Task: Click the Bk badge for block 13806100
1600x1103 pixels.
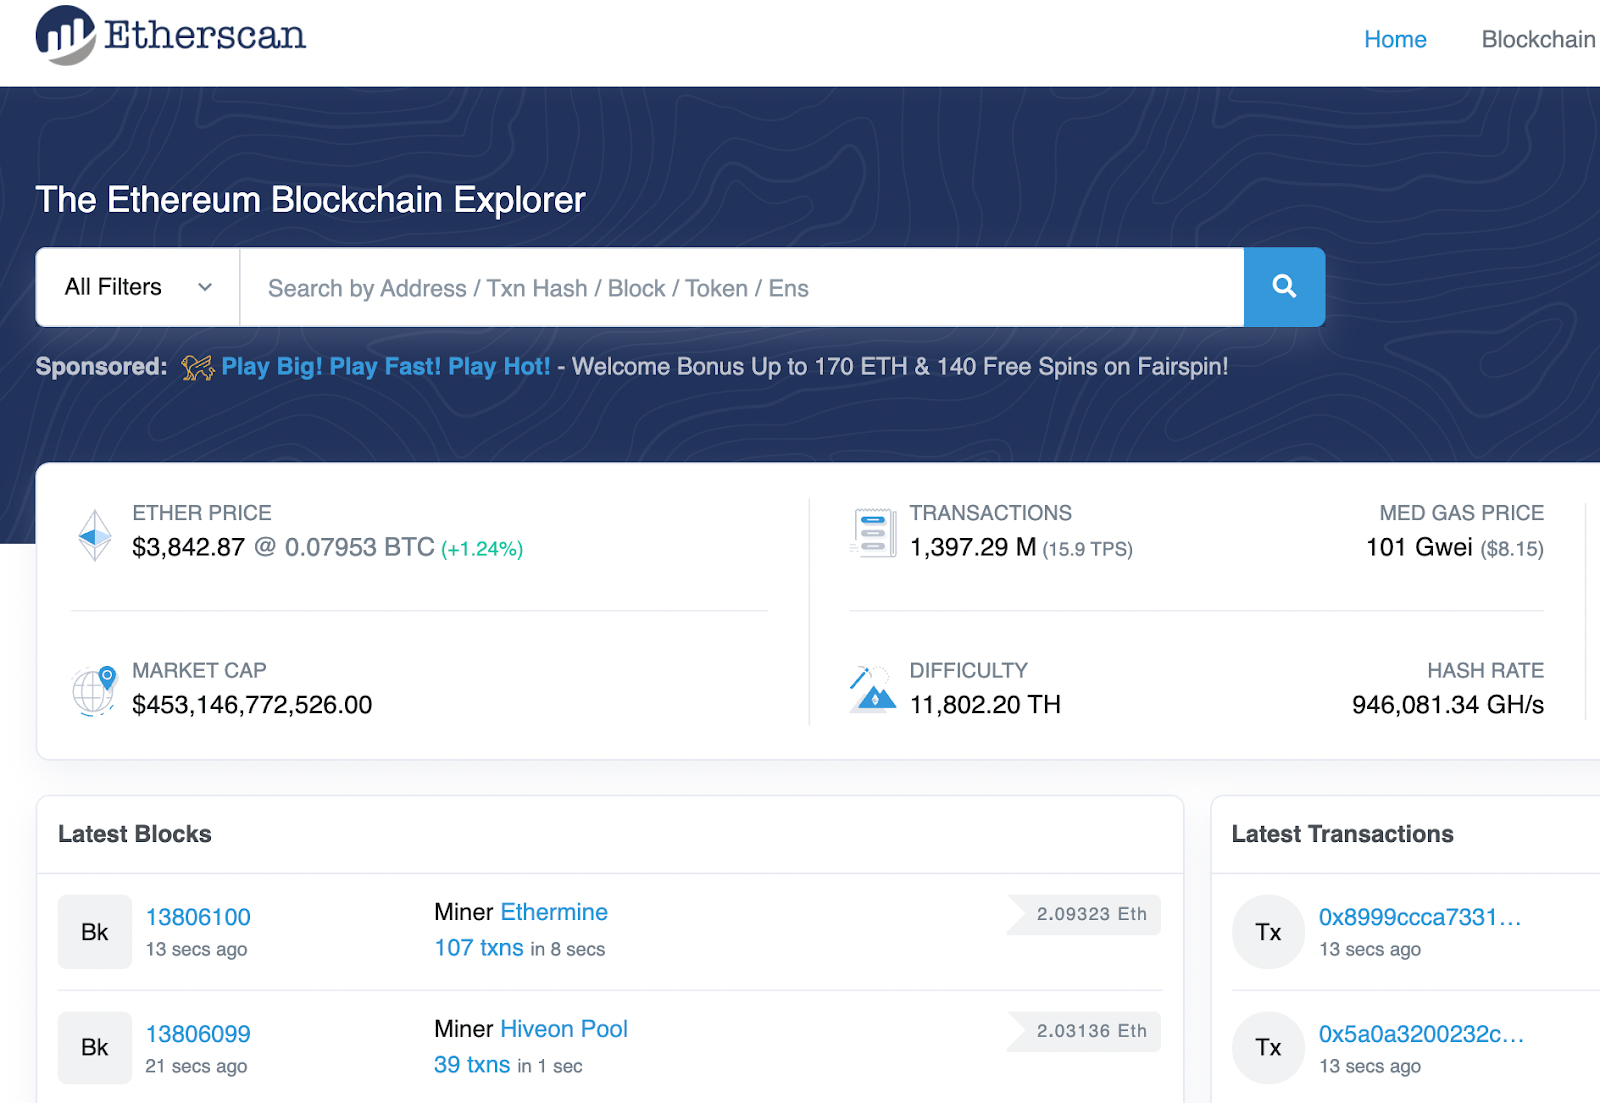Action: [95, 932]
